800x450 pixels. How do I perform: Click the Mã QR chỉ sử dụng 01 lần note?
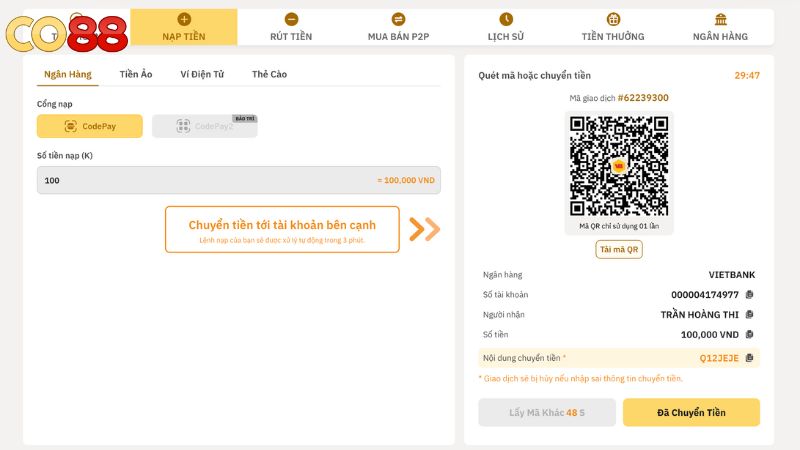point(619,226)
